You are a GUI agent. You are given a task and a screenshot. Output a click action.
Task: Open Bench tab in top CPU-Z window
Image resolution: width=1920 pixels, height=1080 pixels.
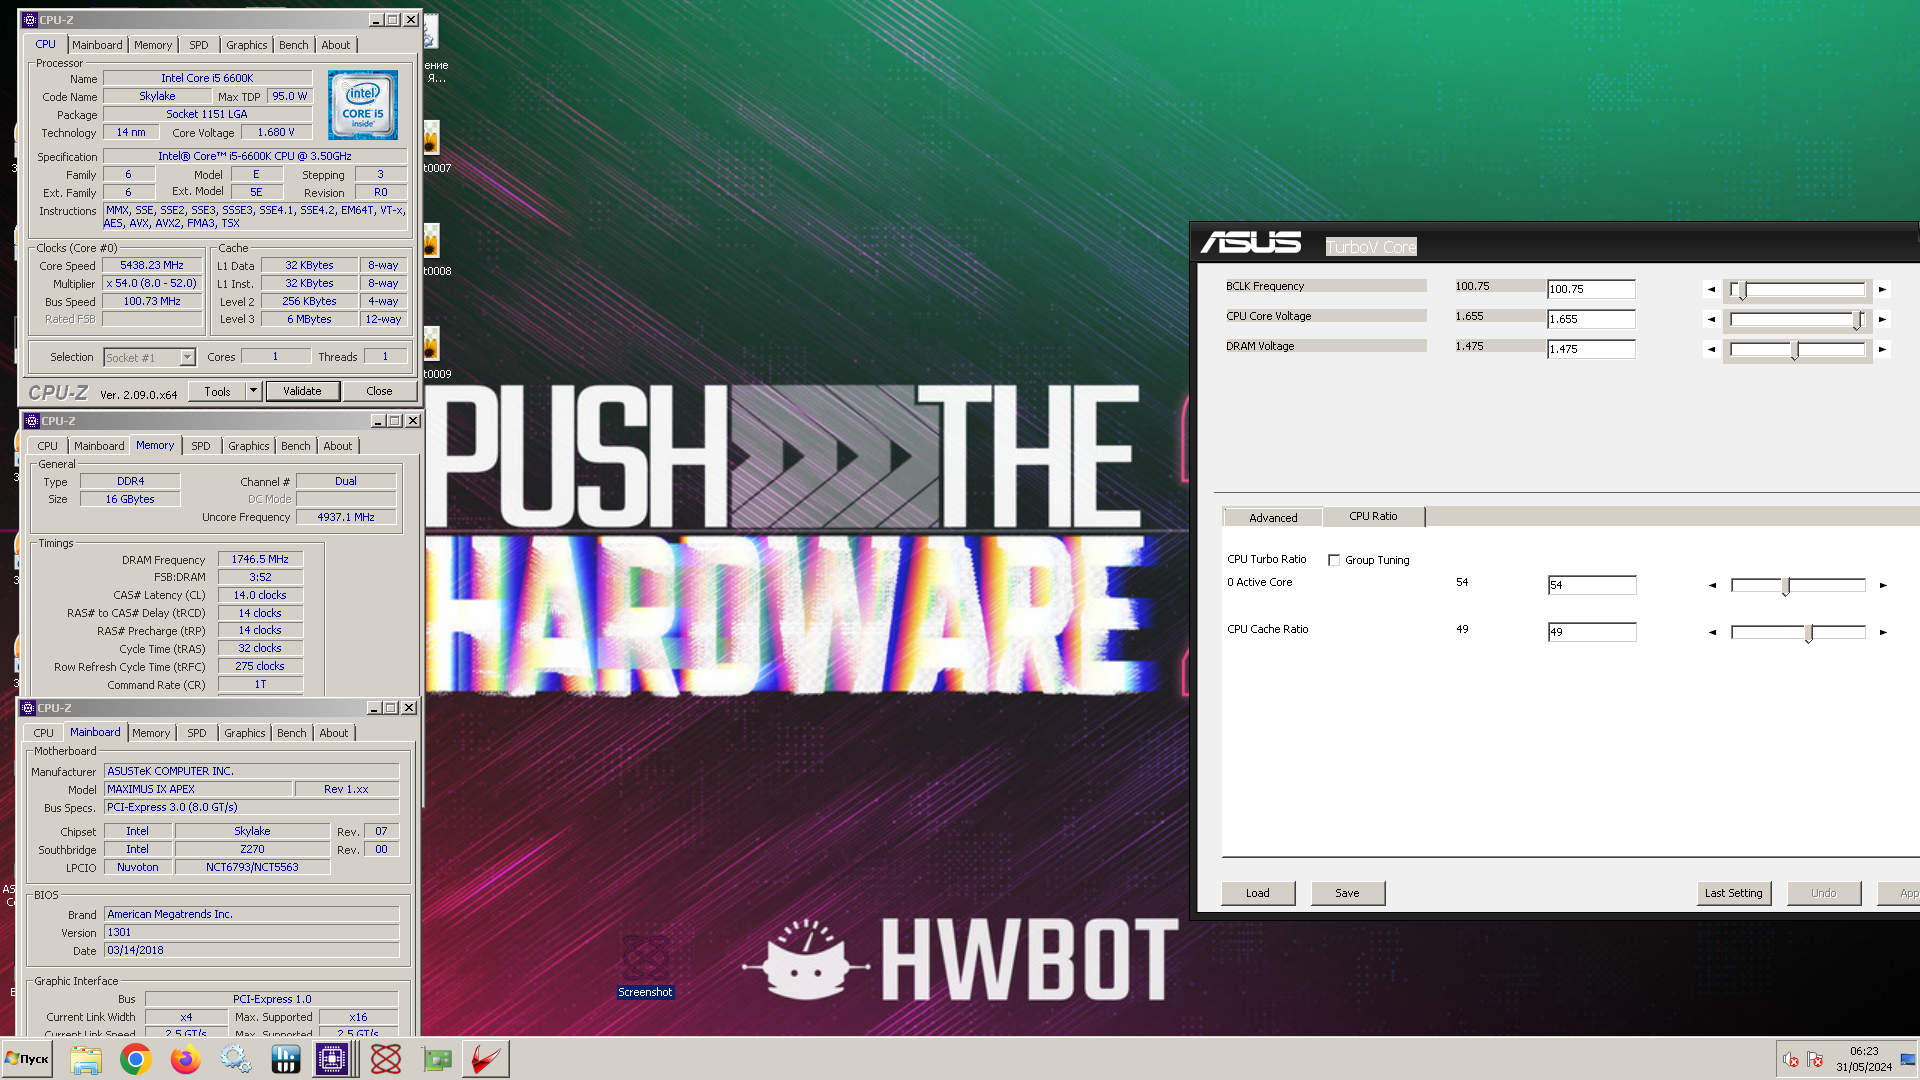click(x=293, y=45)
